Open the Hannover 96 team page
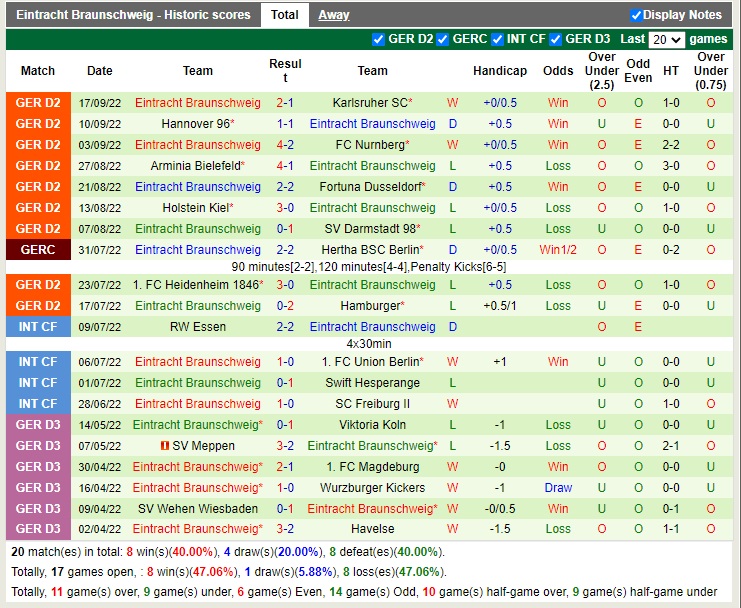Image resolution: width=741 pixels, height=608 pixels. 196,124
